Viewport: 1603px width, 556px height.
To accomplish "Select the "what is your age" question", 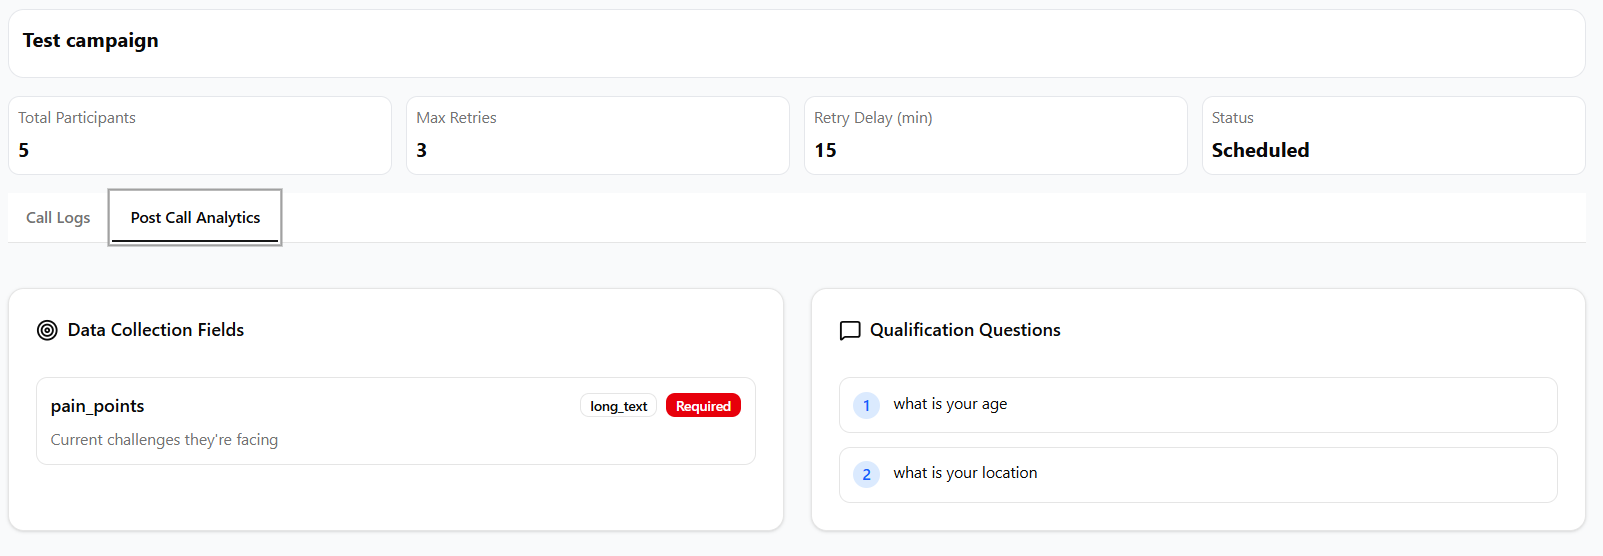I will coord(950,404).
